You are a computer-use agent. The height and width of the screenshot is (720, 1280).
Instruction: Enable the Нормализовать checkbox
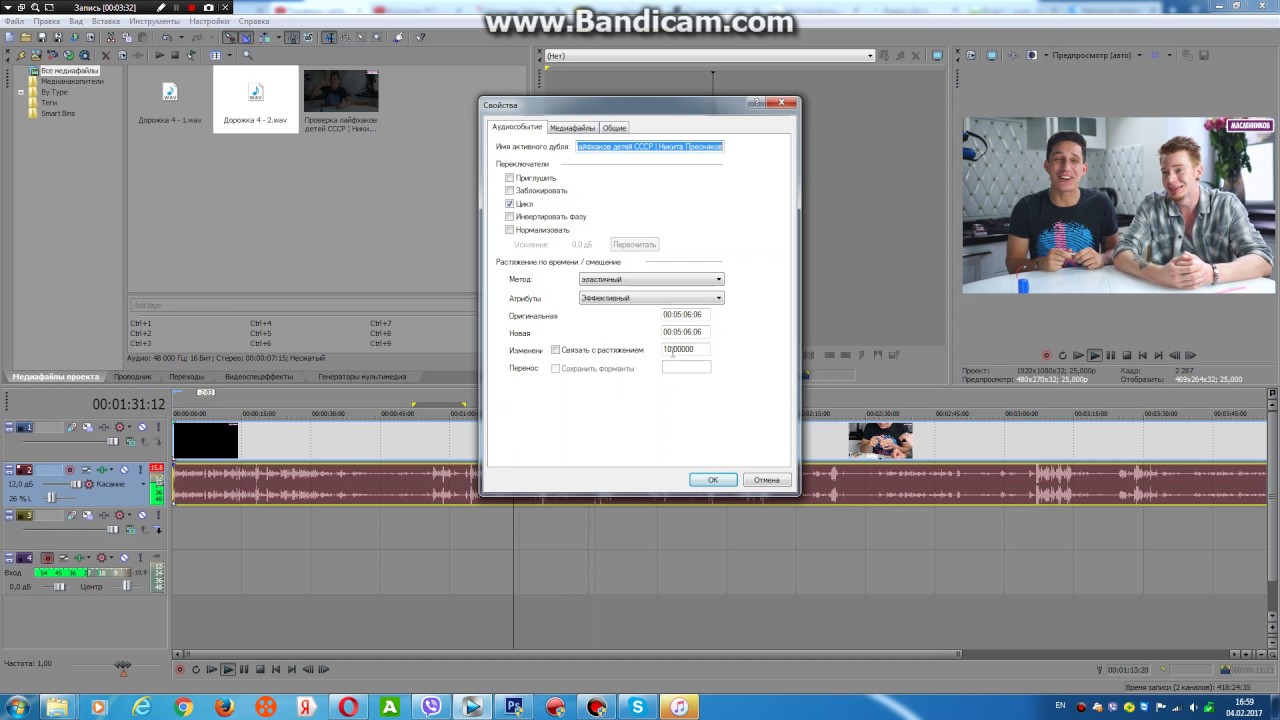[x=510, y=230]
